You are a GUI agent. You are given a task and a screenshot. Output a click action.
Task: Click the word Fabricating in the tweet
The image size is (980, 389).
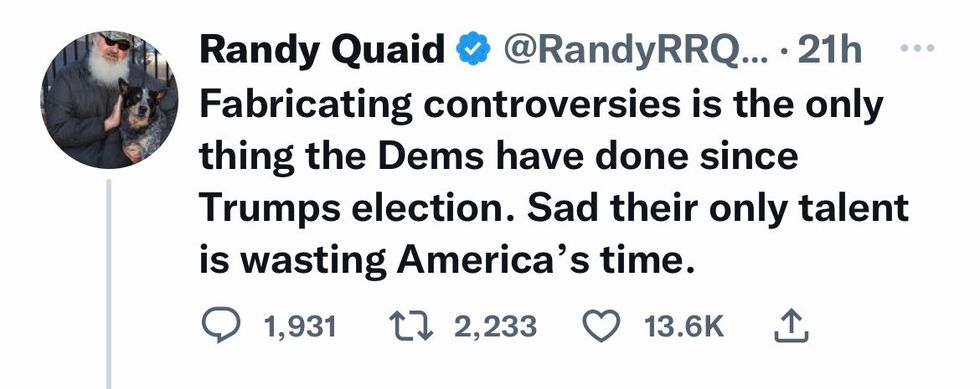[306, 106]
